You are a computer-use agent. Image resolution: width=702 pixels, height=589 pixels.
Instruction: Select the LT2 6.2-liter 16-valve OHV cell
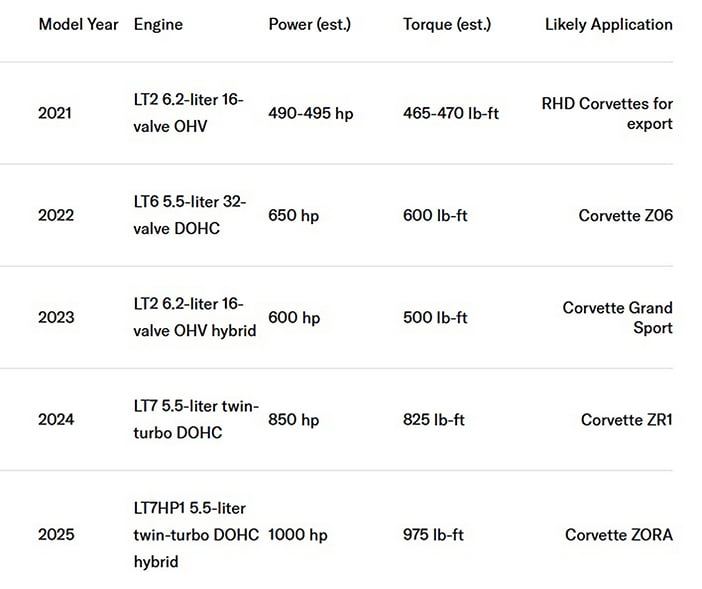pyautogui.click(x=188, y=113)
